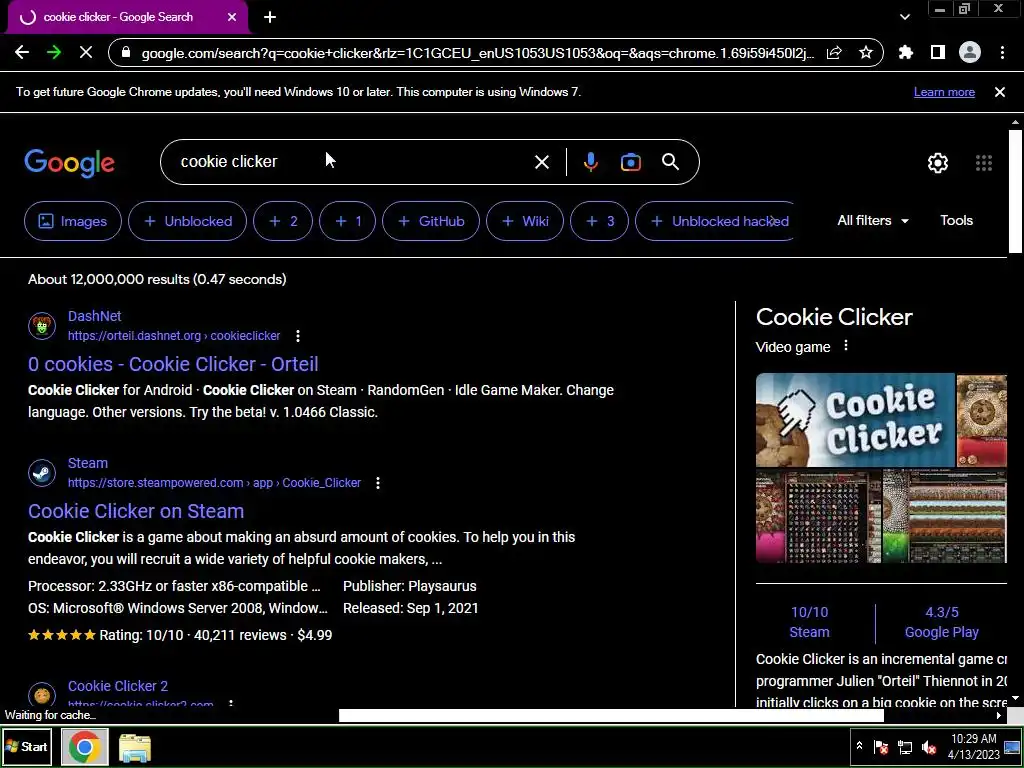Add the '2' filter chip
The height and width of the screenshot is (768, 1024).
point(283,221)
